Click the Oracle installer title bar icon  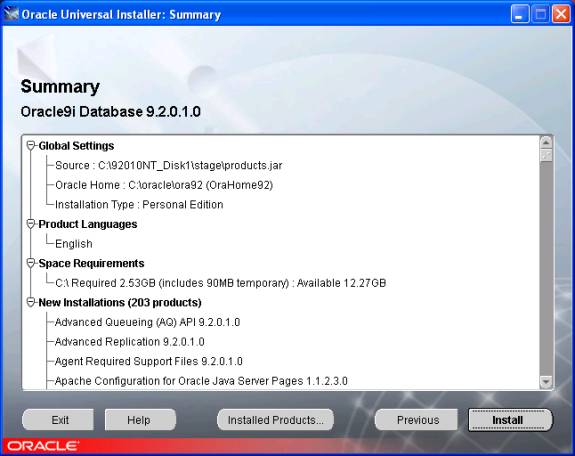pos(11,14)
